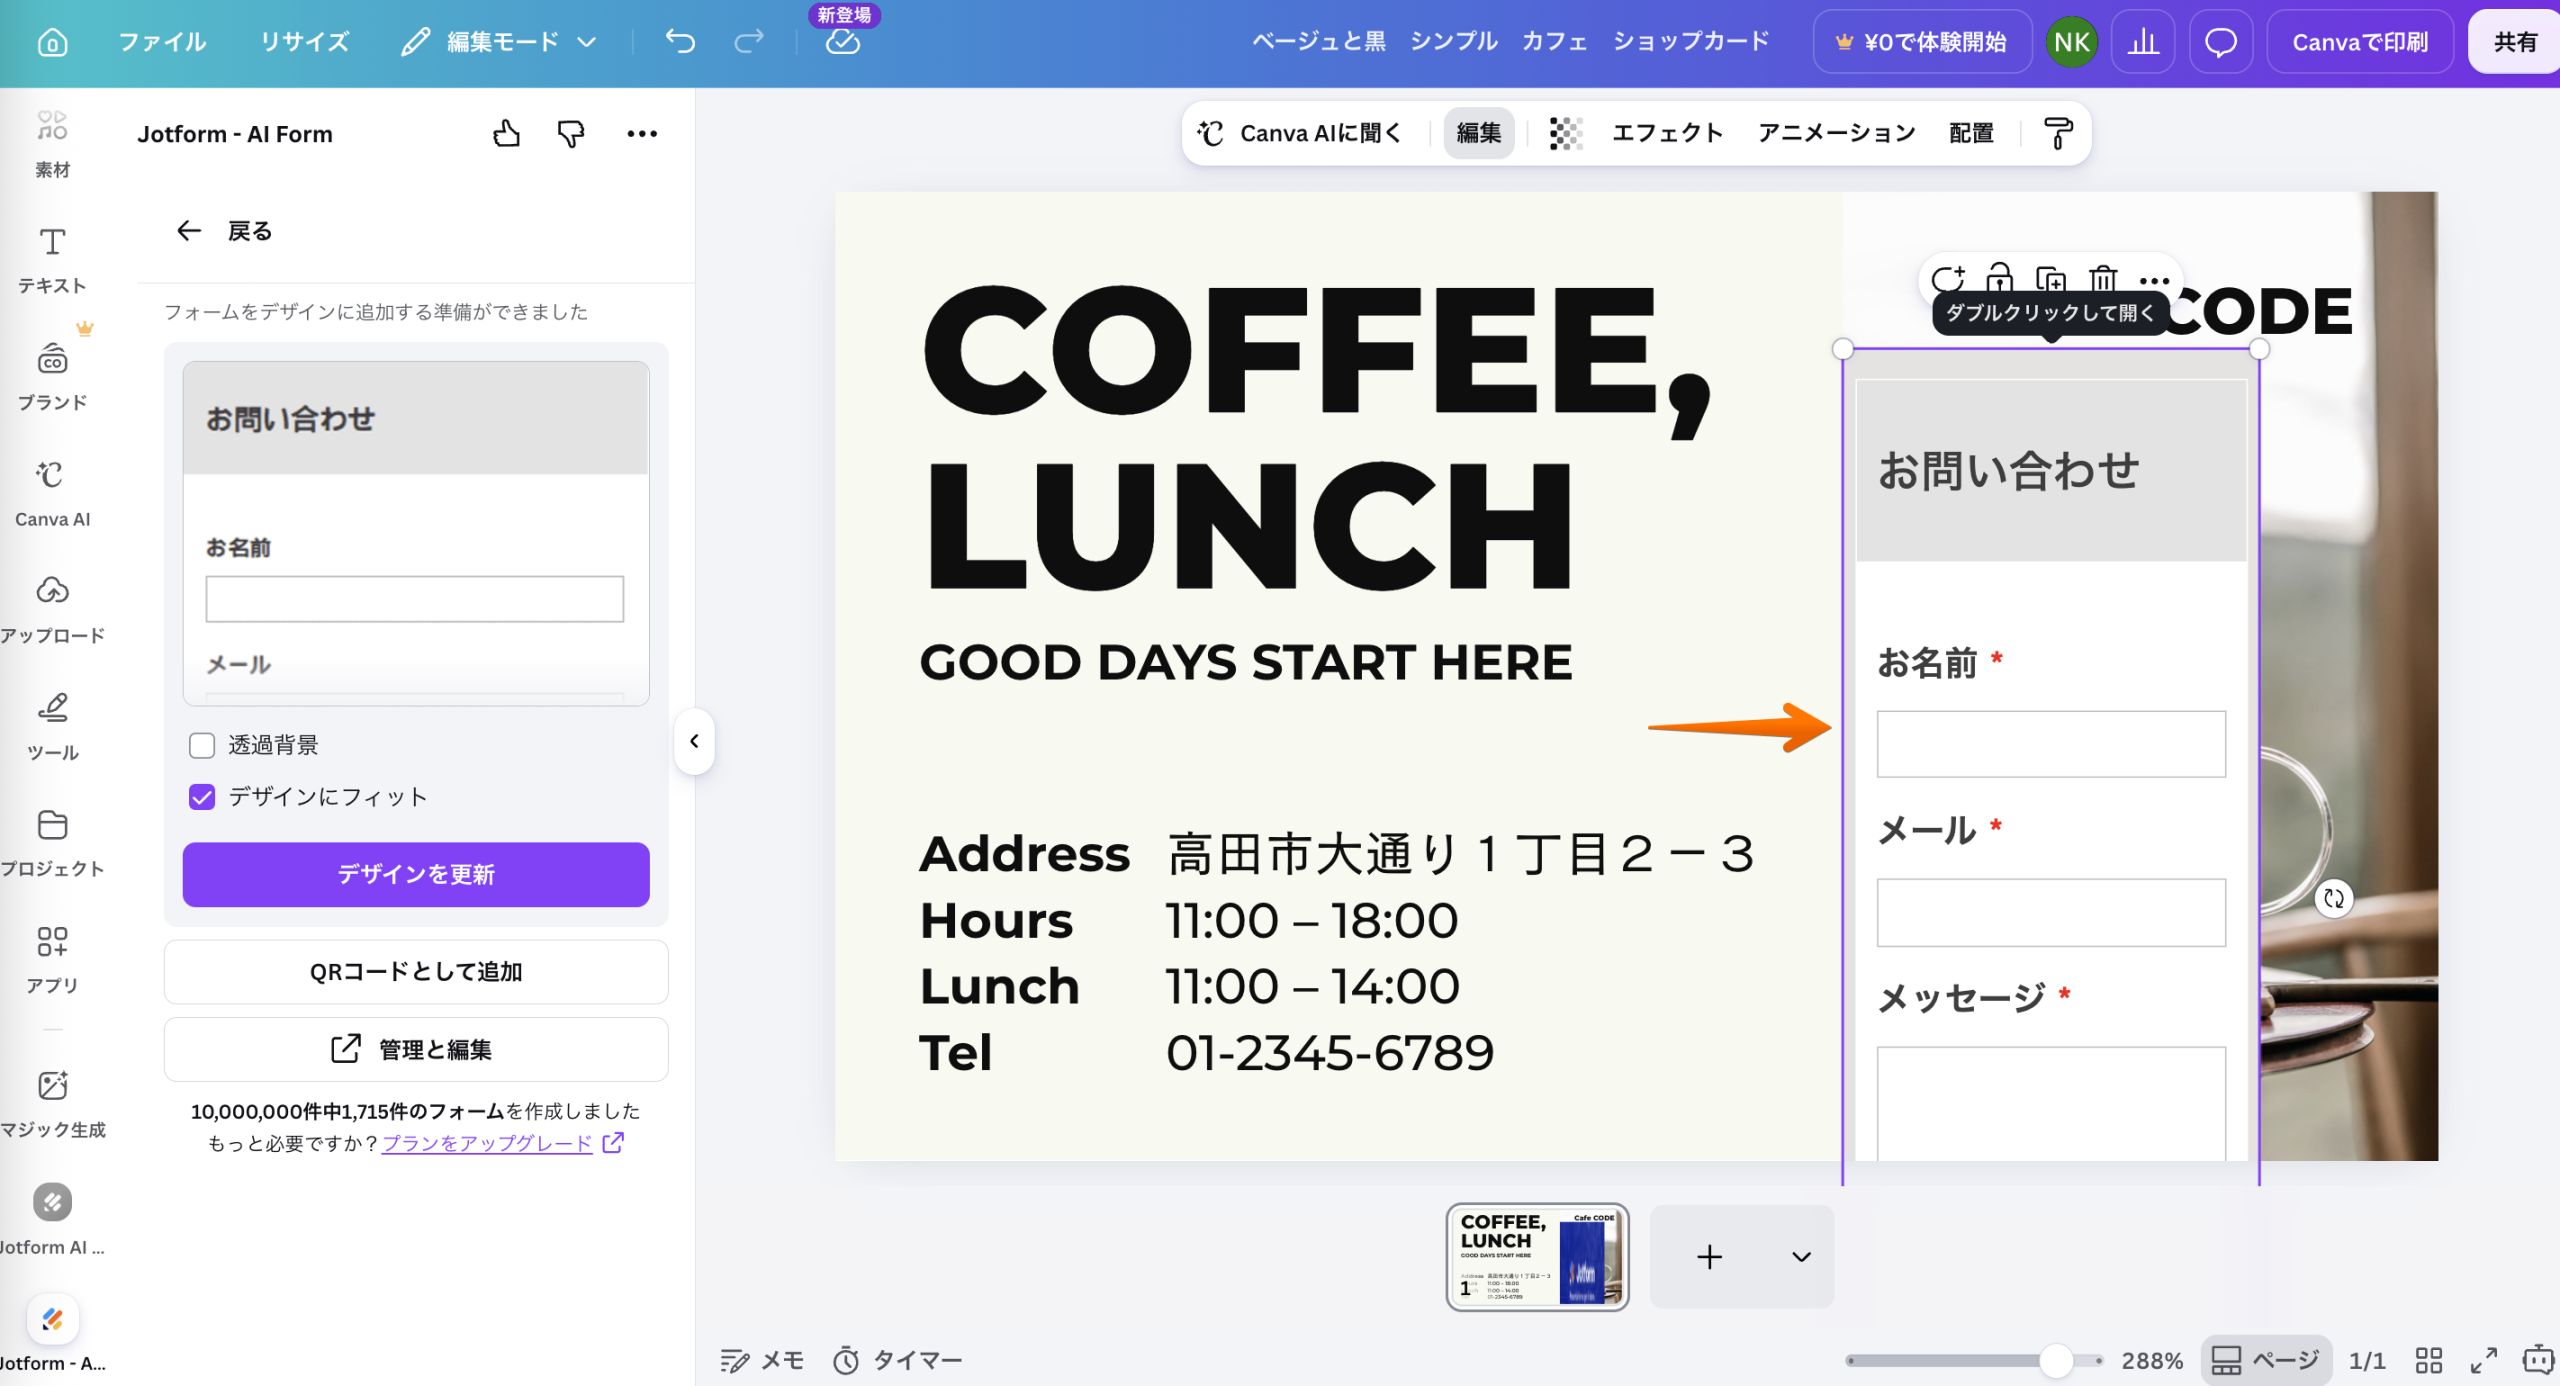
Task: Open the 素材 elements panel
Action: pyautogui.click(x=52, y=144)
